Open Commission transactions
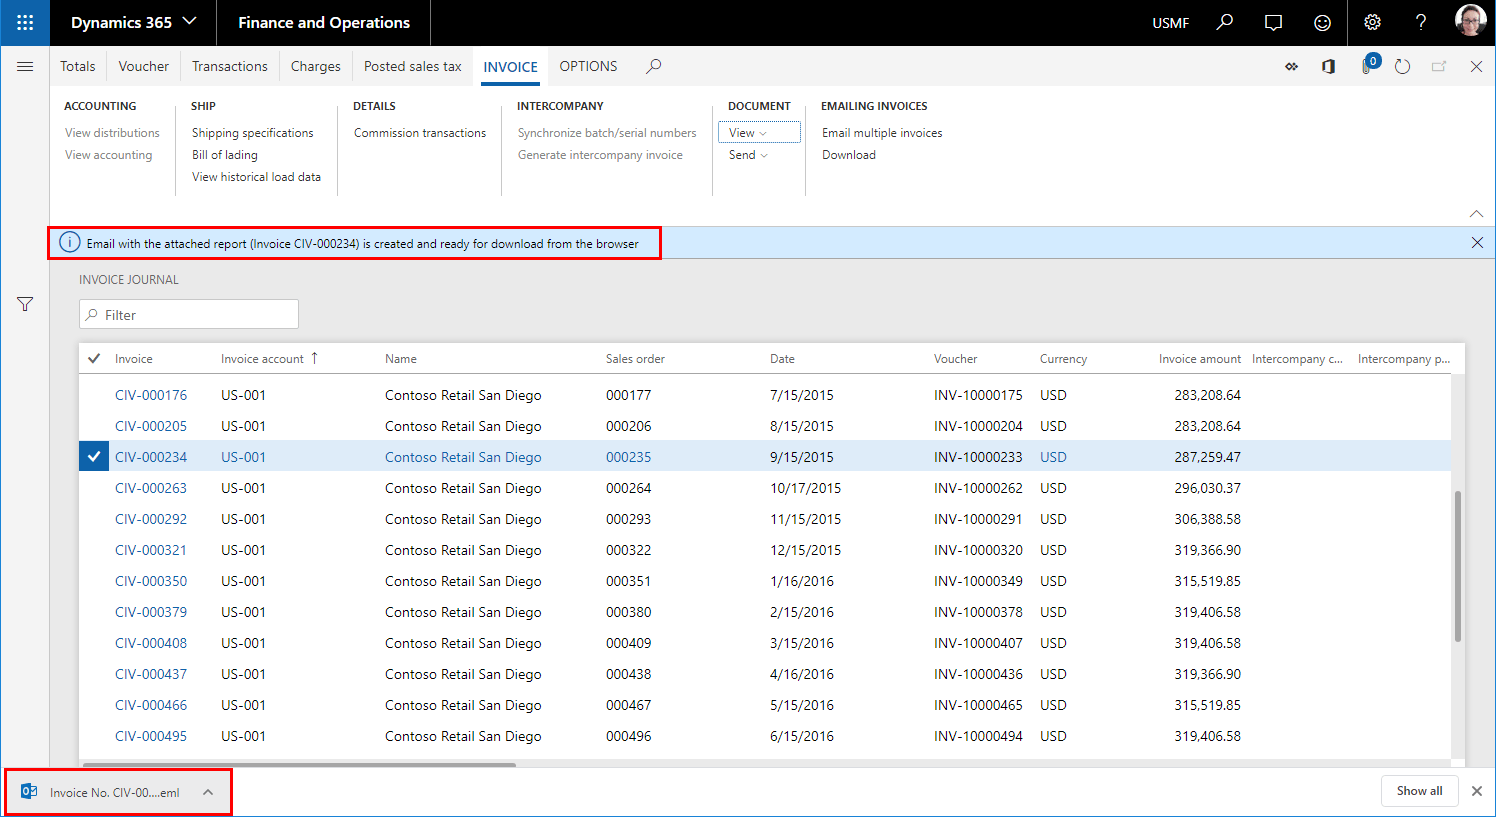Screen dimensions: 1496x817 point(420,133)
